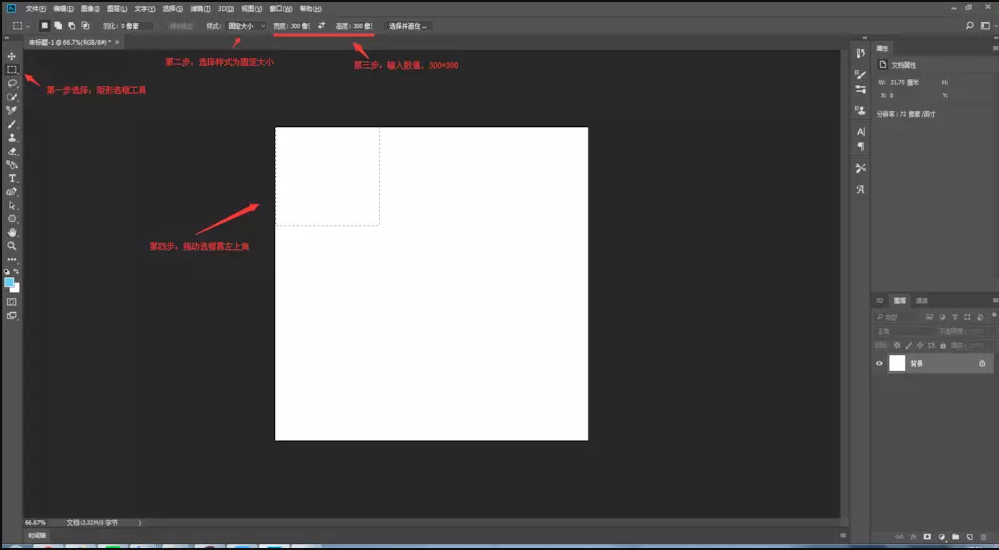Screen dimensions: 999x550
Task: Switch to the 3D panel tab
Action: 880,301
